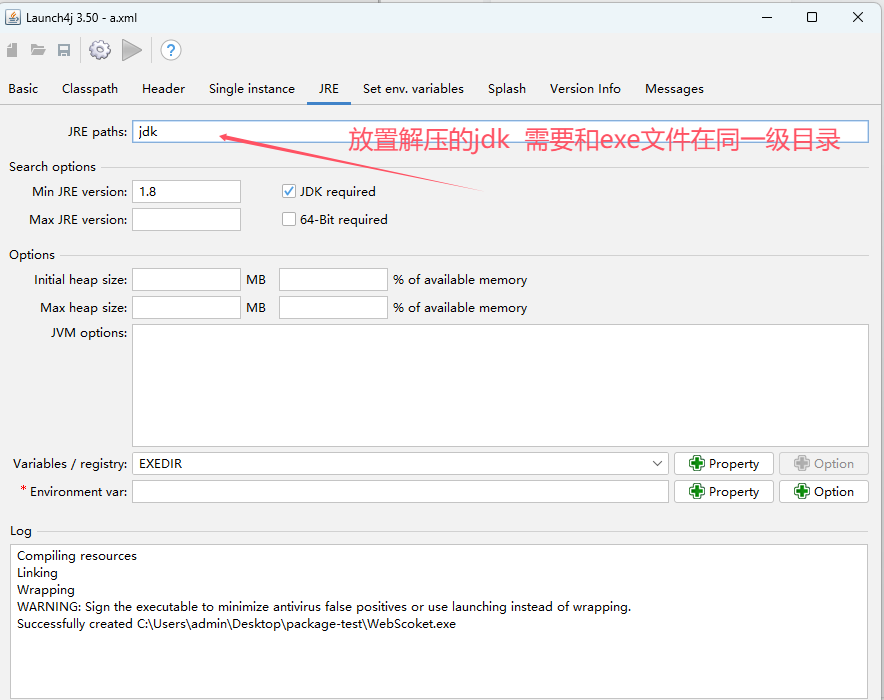Minimize the Launch4j window

click(x=767, y=17)
